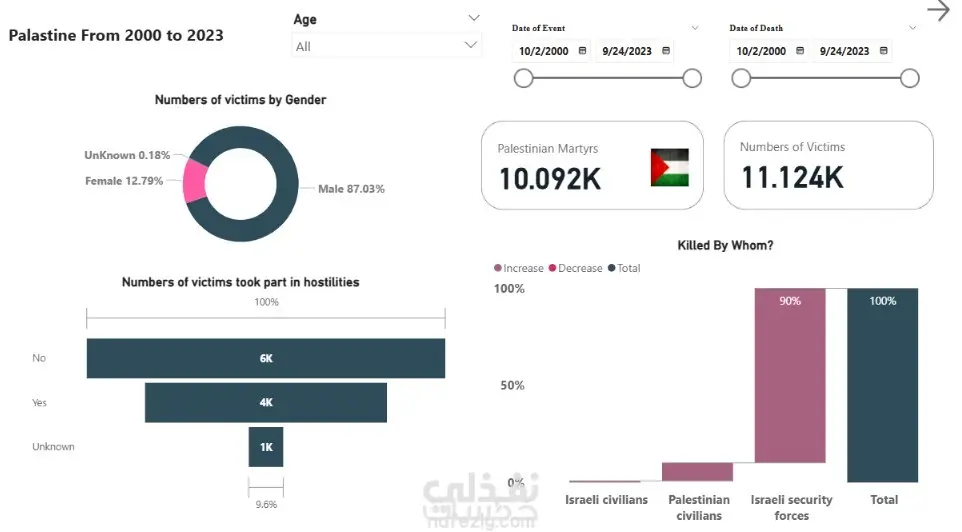962x532 pixels.
Task: Click the Date of Event start date field
Action: [x=545, y=52]
